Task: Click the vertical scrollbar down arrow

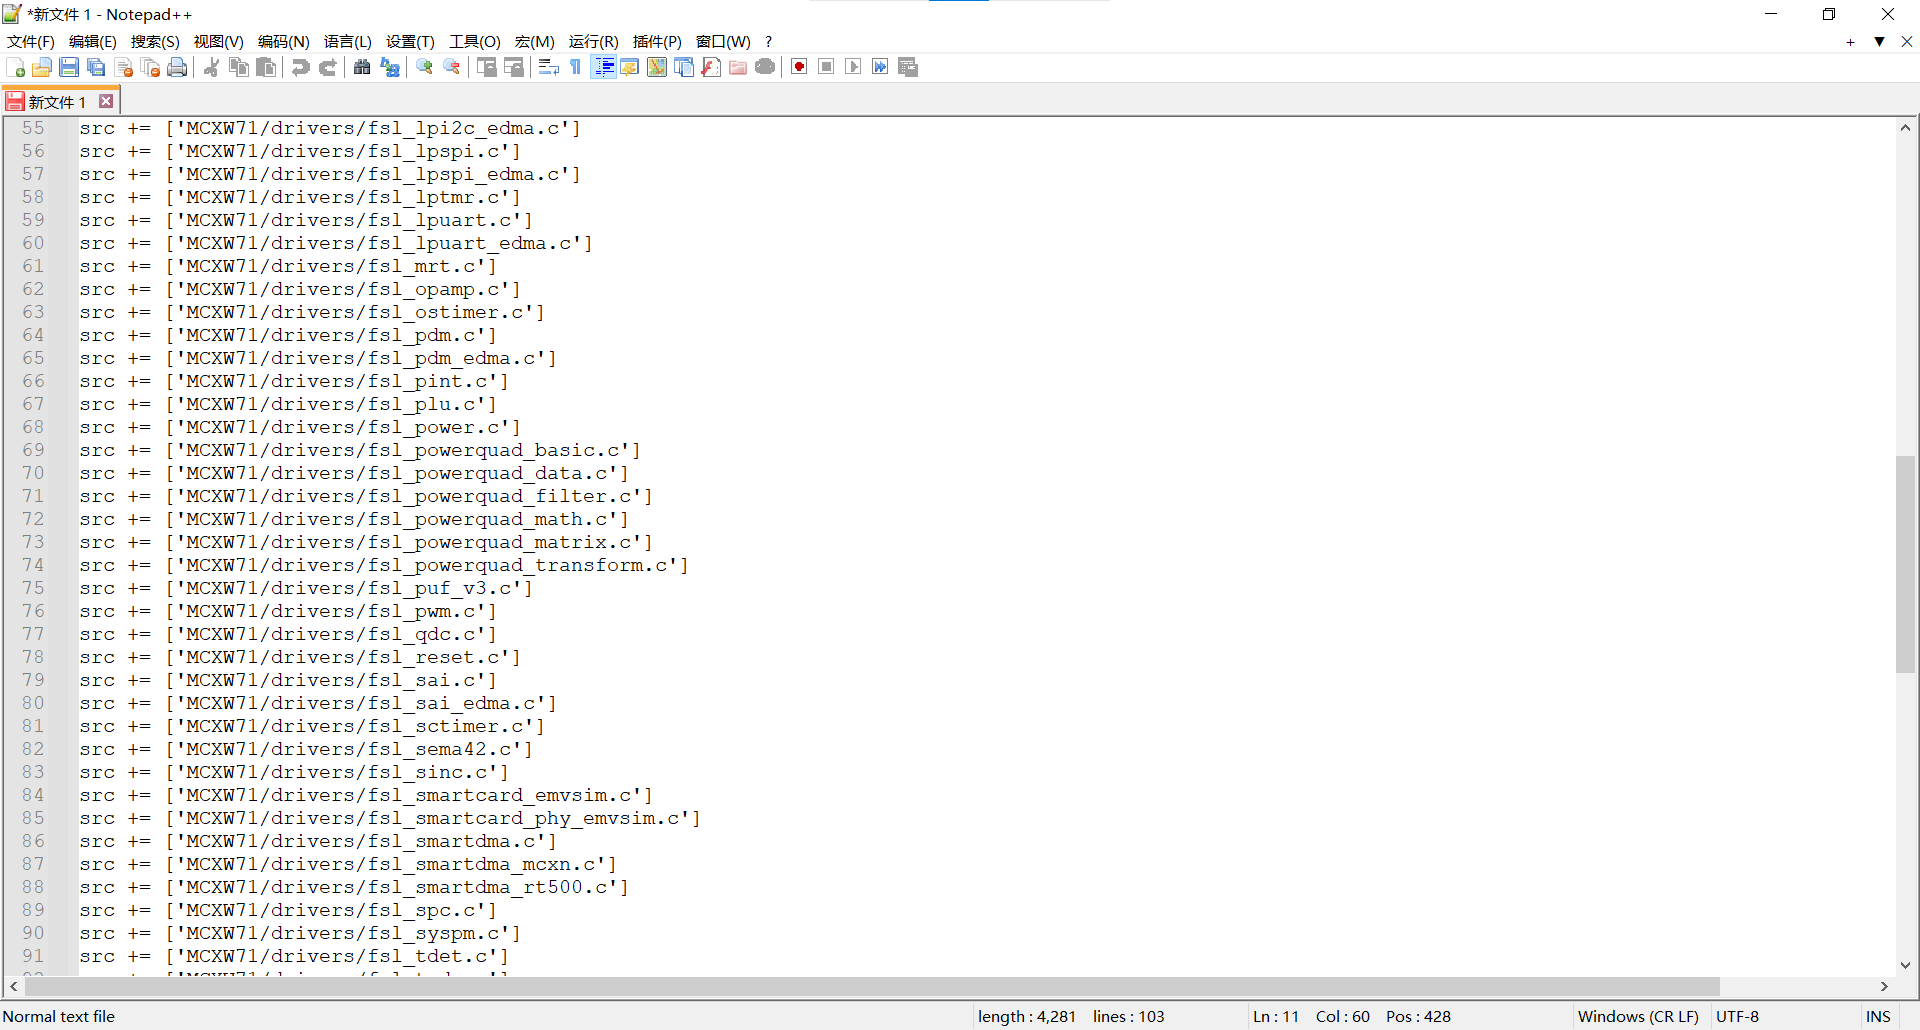Action: click(1905, 965)
